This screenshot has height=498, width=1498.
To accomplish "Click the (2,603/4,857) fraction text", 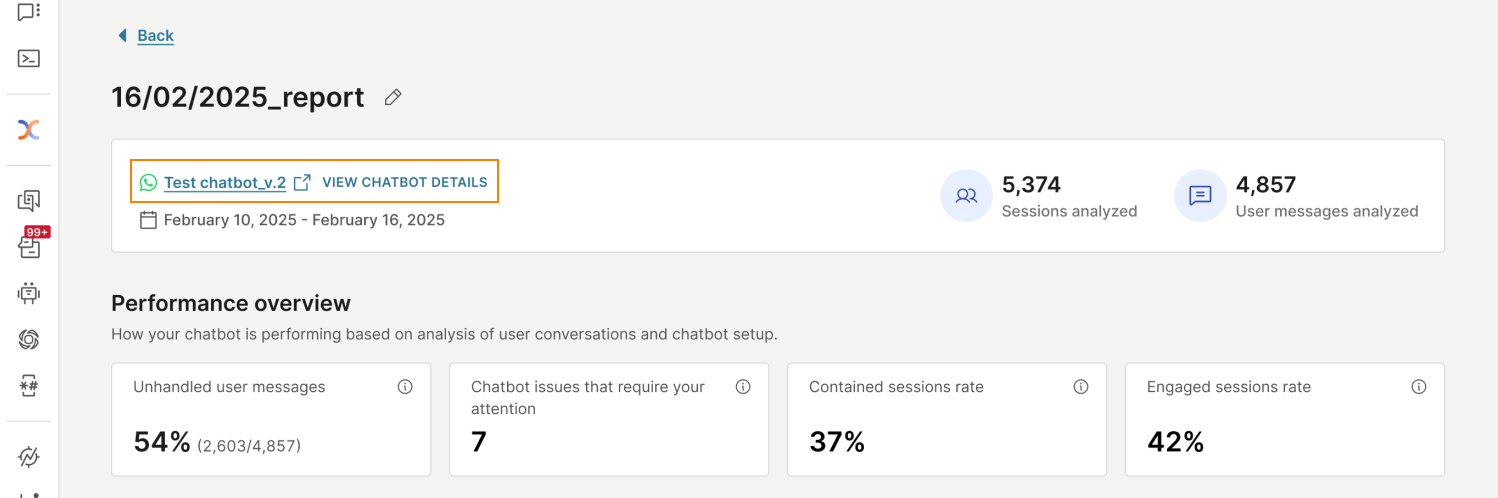I will (x=249, y=445).
